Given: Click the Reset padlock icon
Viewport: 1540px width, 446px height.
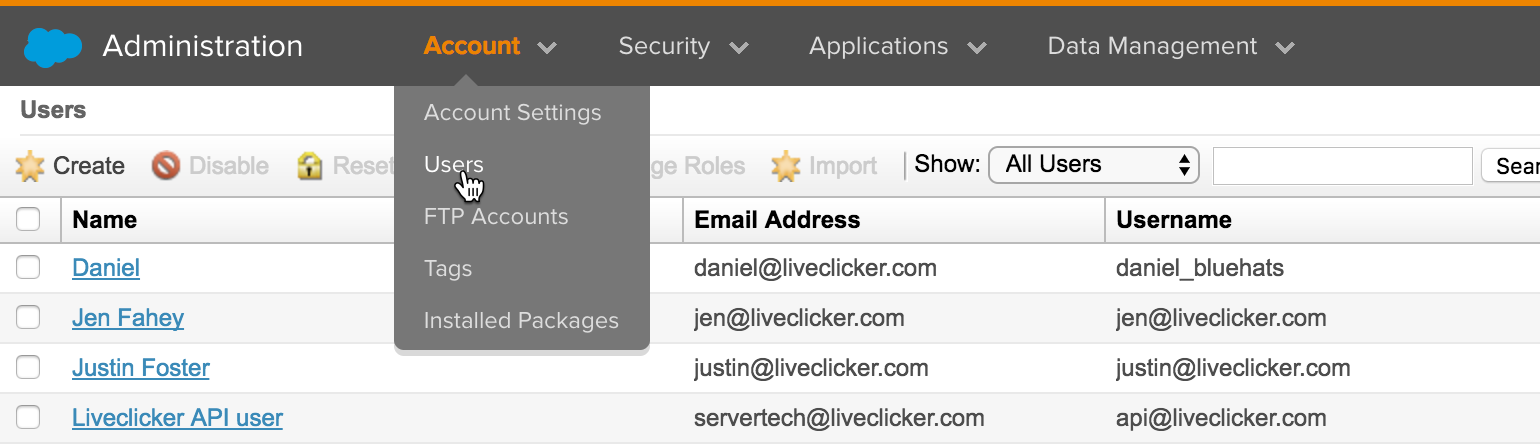Looking at the screenshot, I should pyautogui.click(x=310, y=166).
